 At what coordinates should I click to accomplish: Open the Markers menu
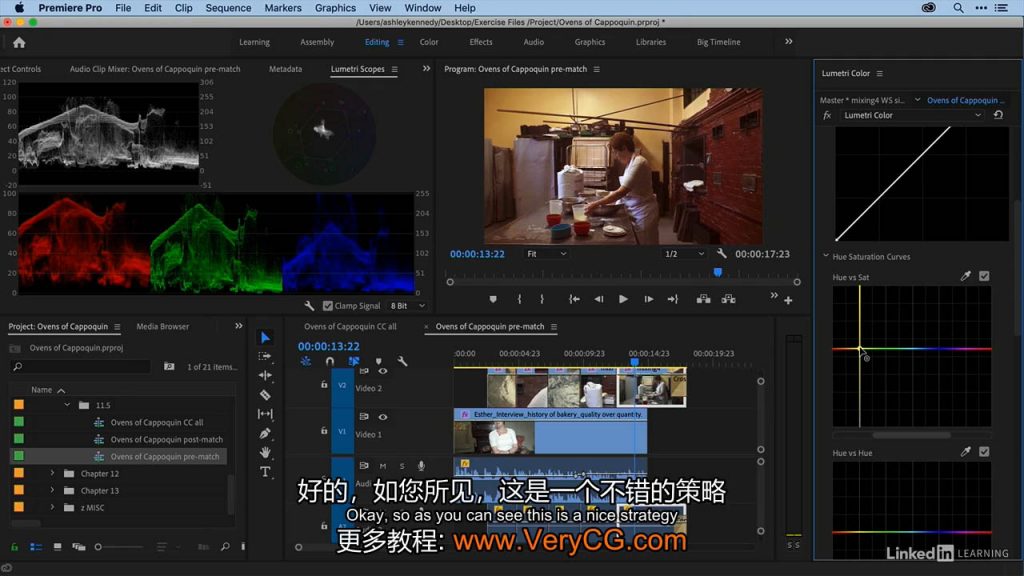tap(283, 8)
